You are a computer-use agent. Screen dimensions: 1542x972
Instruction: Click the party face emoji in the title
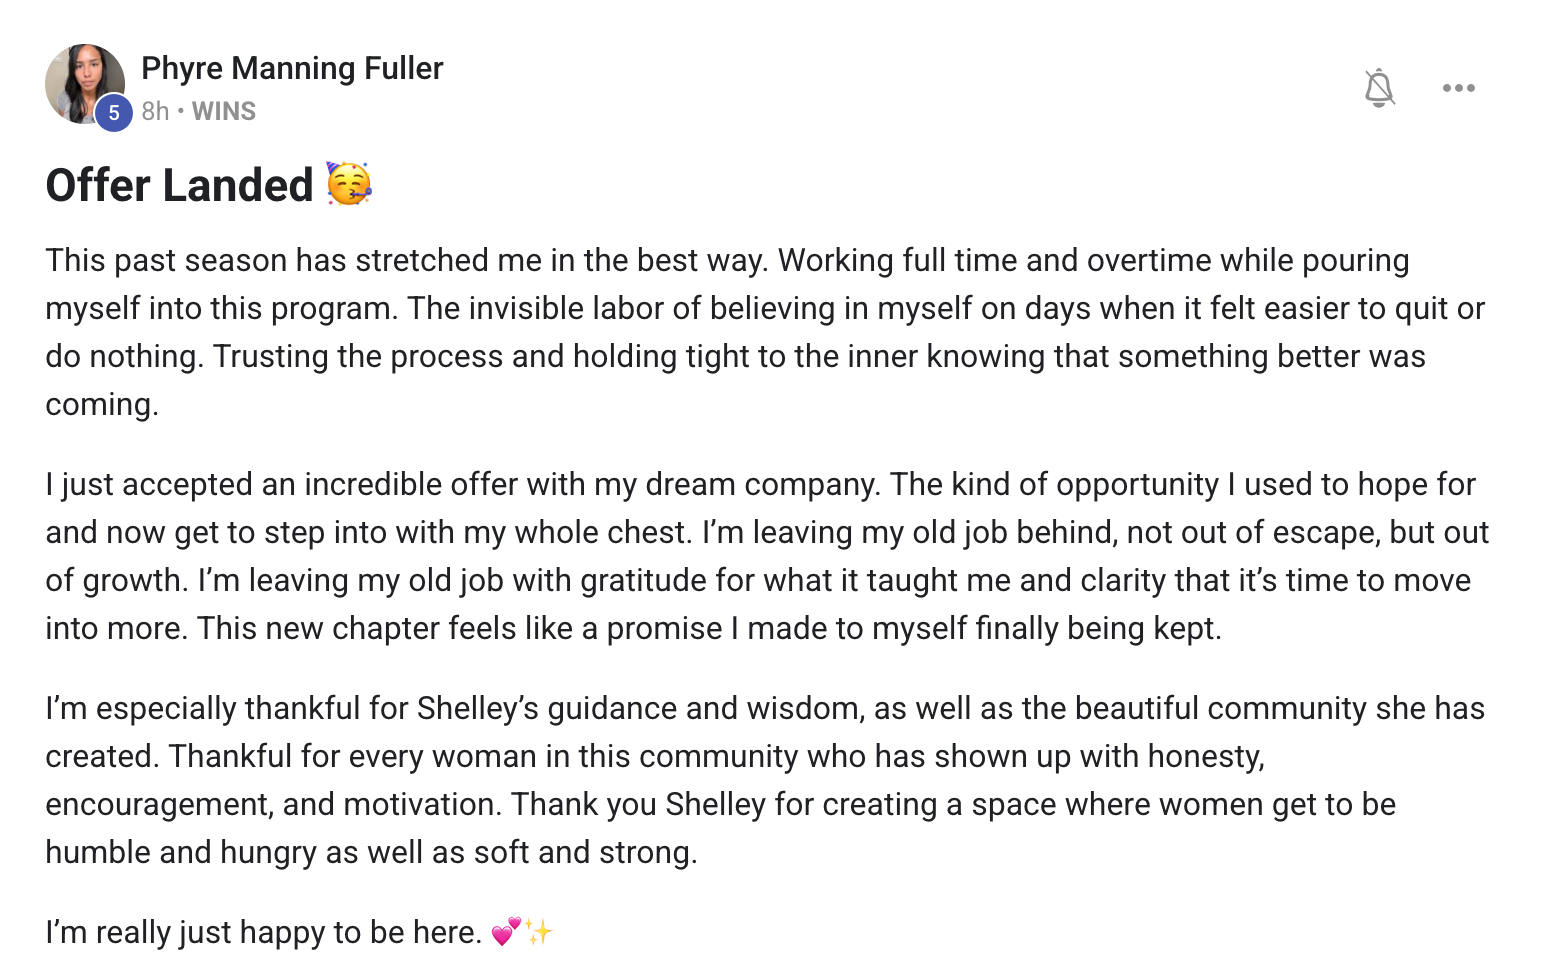349,184
